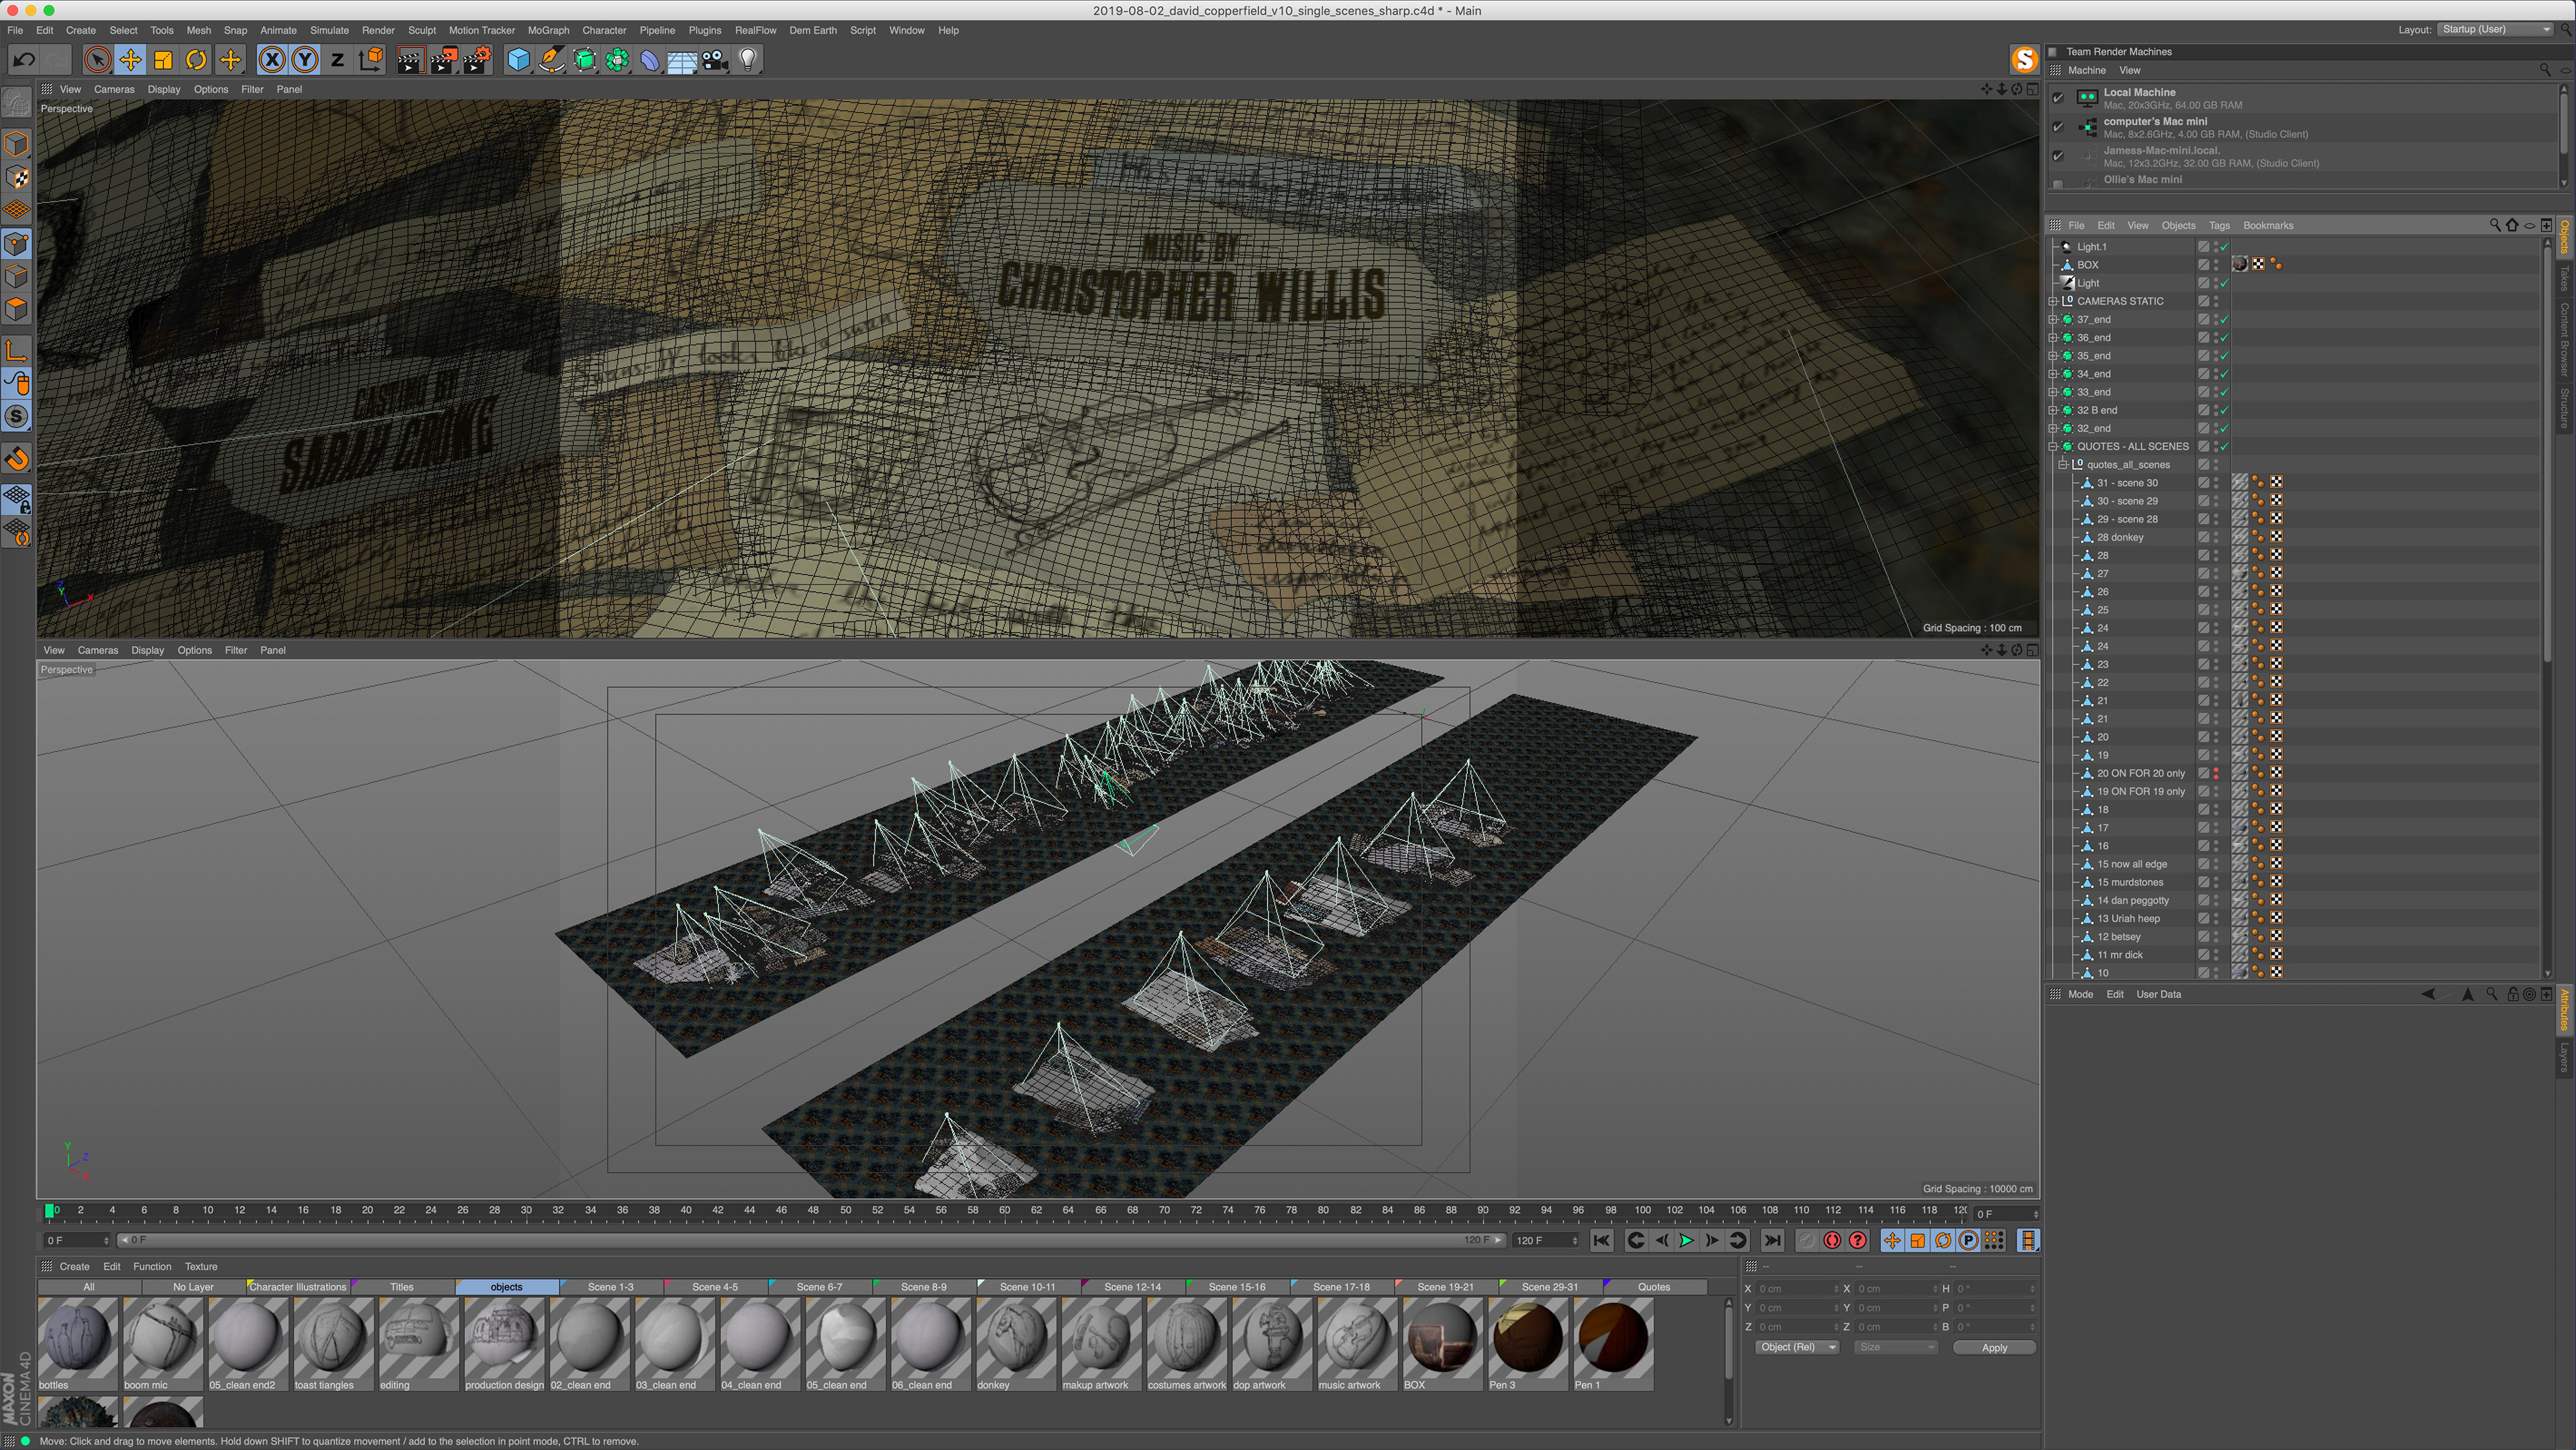Toggle Y-axis lock
The image size is (2576, 1450).
[x=305, y=60]
